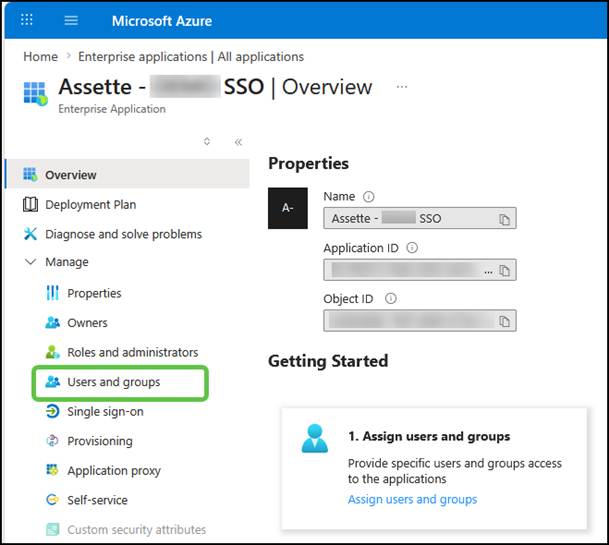
Task: Open the Azure app launcher grid icon
Action: click(x=26, y=19)
